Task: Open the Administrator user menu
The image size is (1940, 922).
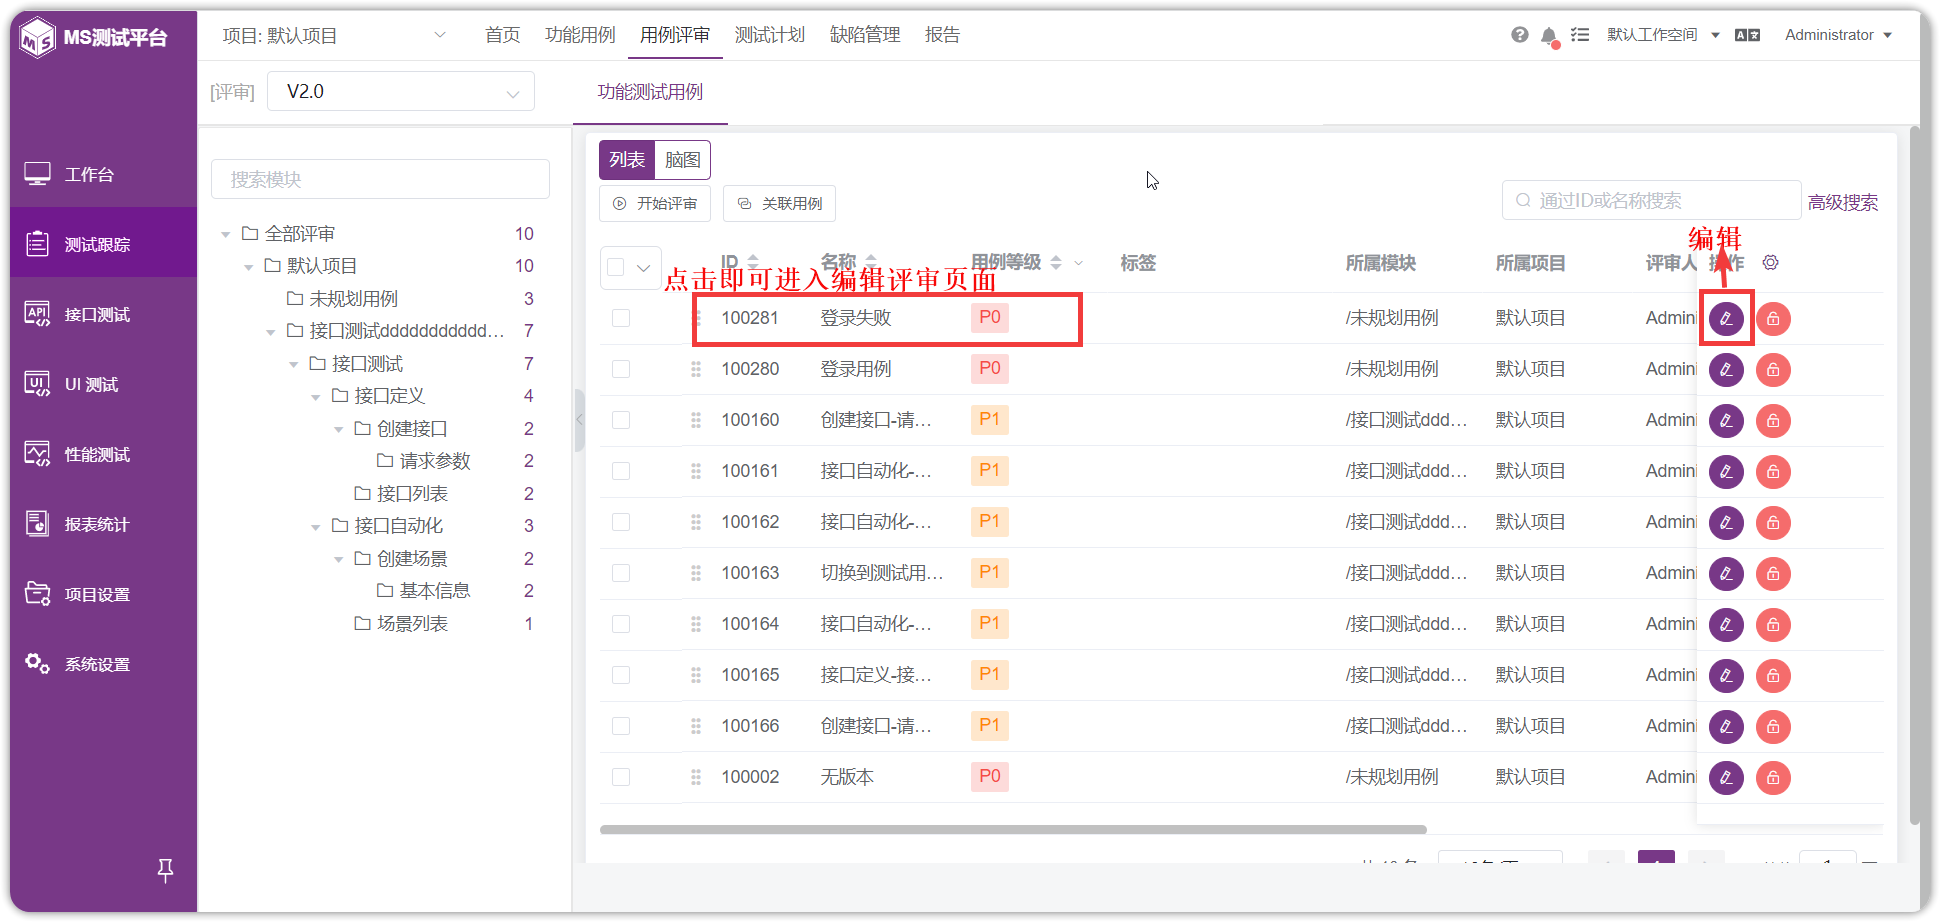Action: pos(1839,35)
